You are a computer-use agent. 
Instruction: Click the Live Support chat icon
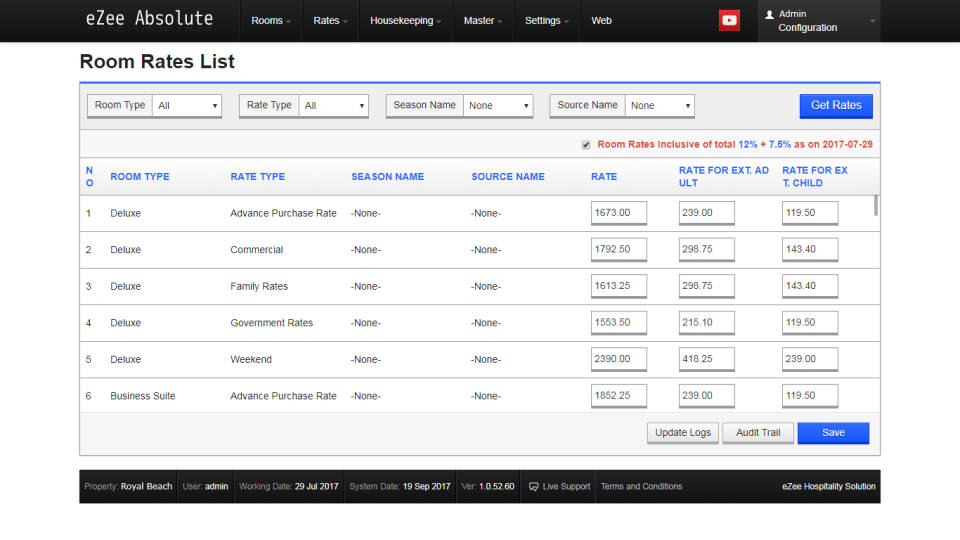[x=534, y=487]
